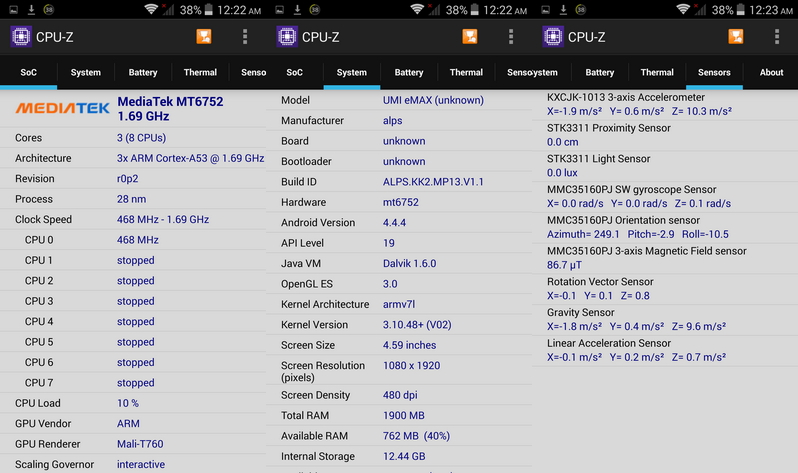This screenshot has height=473, width=798.
Task: Tap the MediaTek MT6752 1.69 GHz heading
Action: click(x=170, y=108)
